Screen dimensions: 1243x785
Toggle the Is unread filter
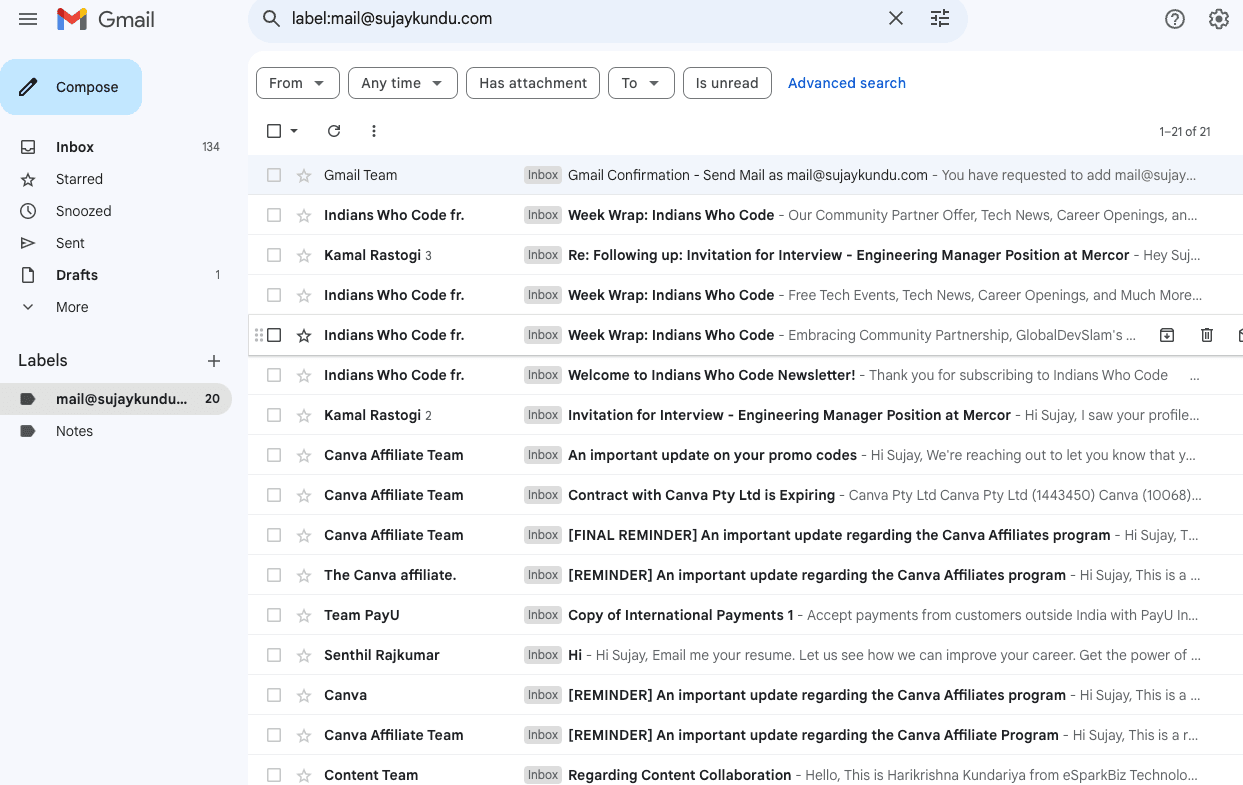(x=727, y=83)
